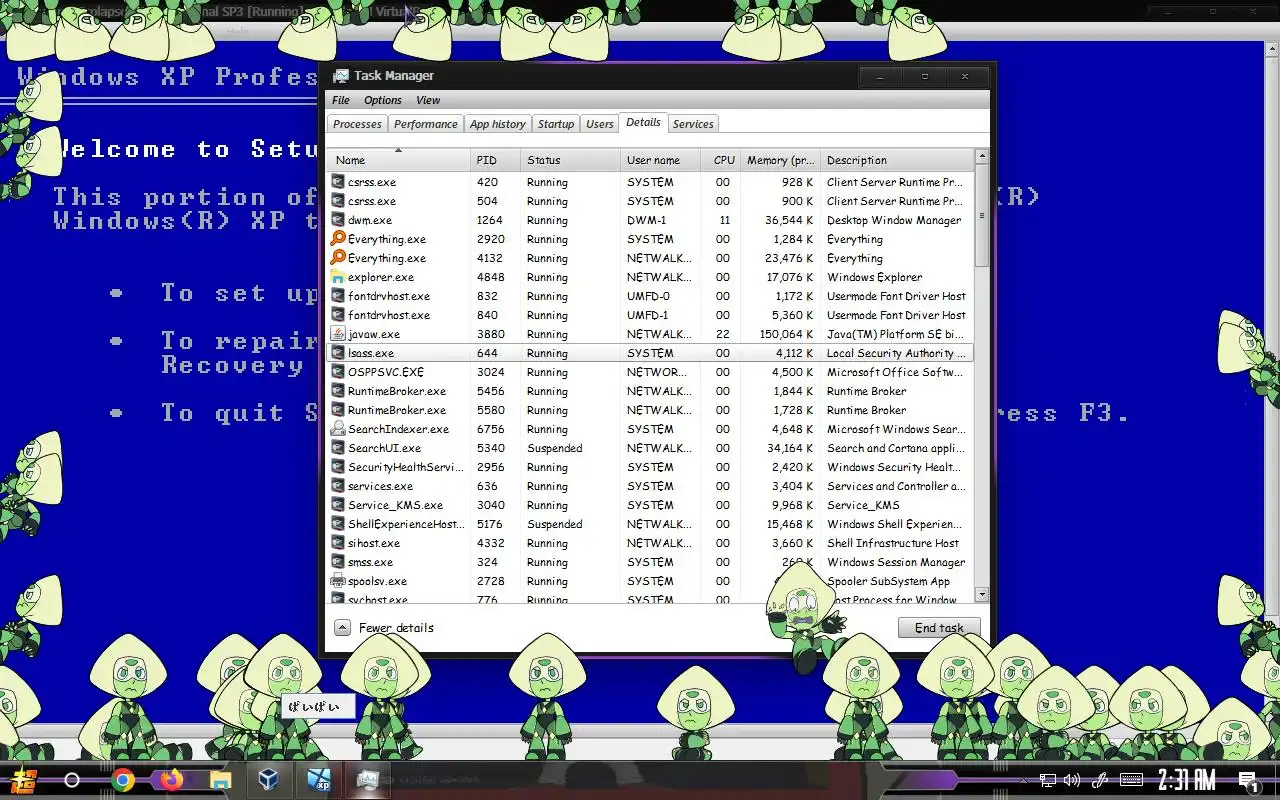
Task: Switch to the Processes tab
Action: (357, 124)
